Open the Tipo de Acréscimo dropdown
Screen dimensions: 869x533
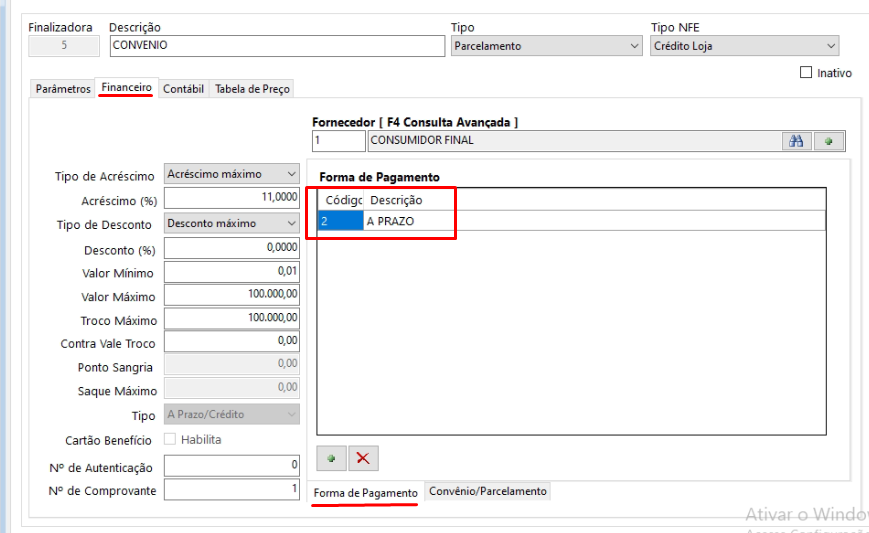click(232, 175)
